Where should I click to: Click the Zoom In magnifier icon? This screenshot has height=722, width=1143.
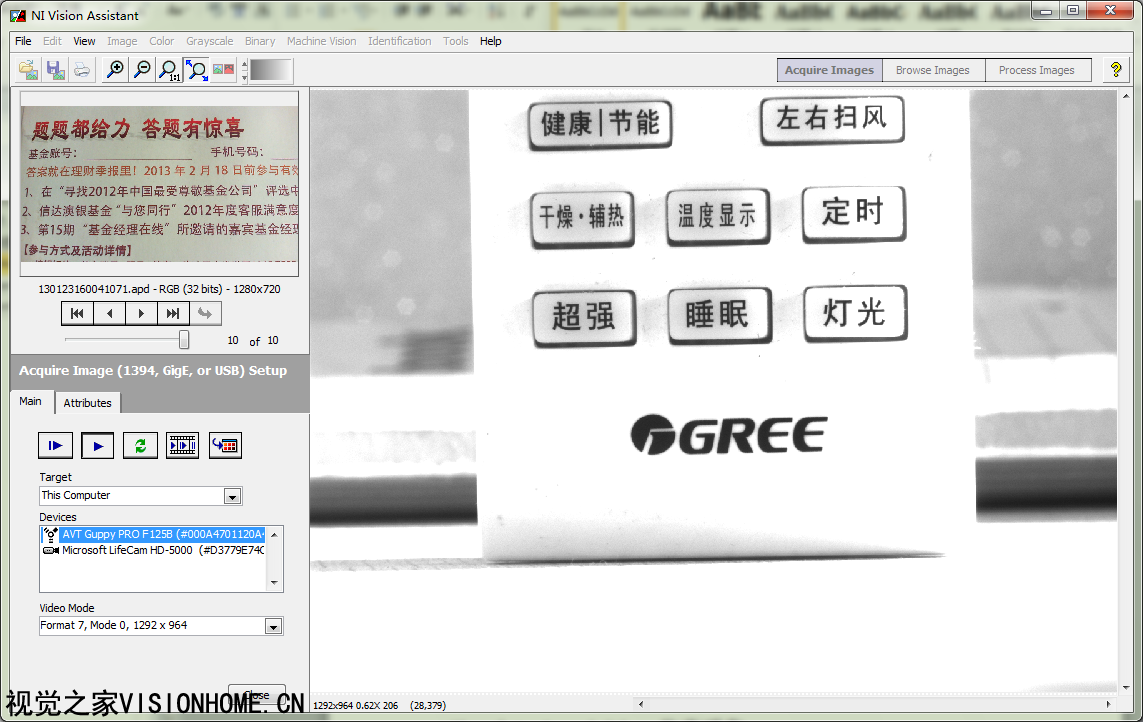tap(115, 70)
